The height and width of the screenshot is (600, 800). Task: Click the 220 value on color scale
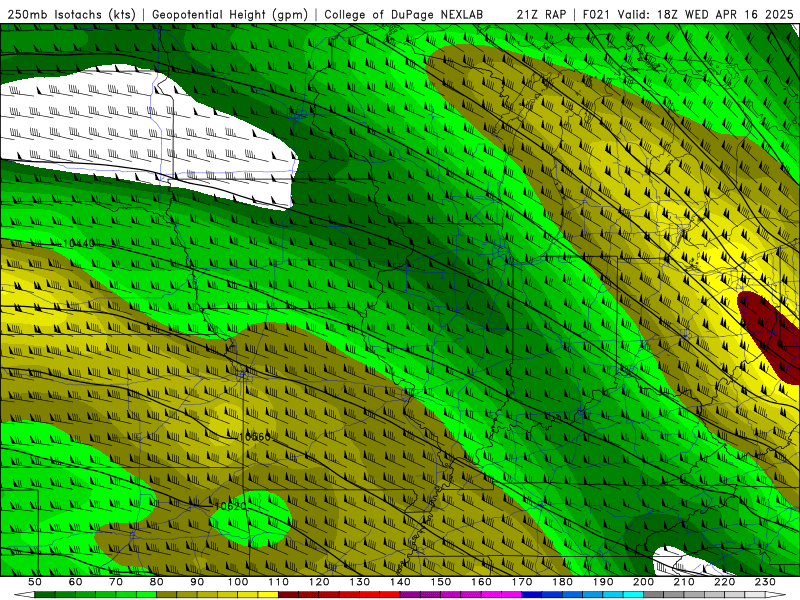(x=724, y=582)
